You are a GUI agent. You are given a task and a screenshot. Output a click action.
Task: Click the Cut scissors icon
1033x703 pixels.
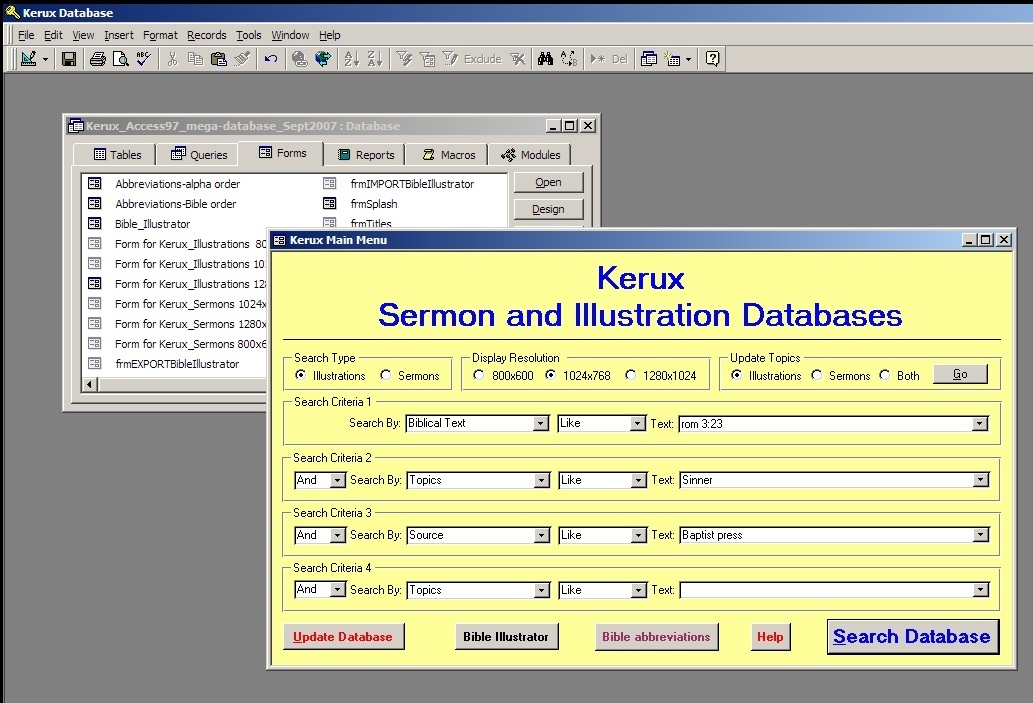tap(173, 59)
